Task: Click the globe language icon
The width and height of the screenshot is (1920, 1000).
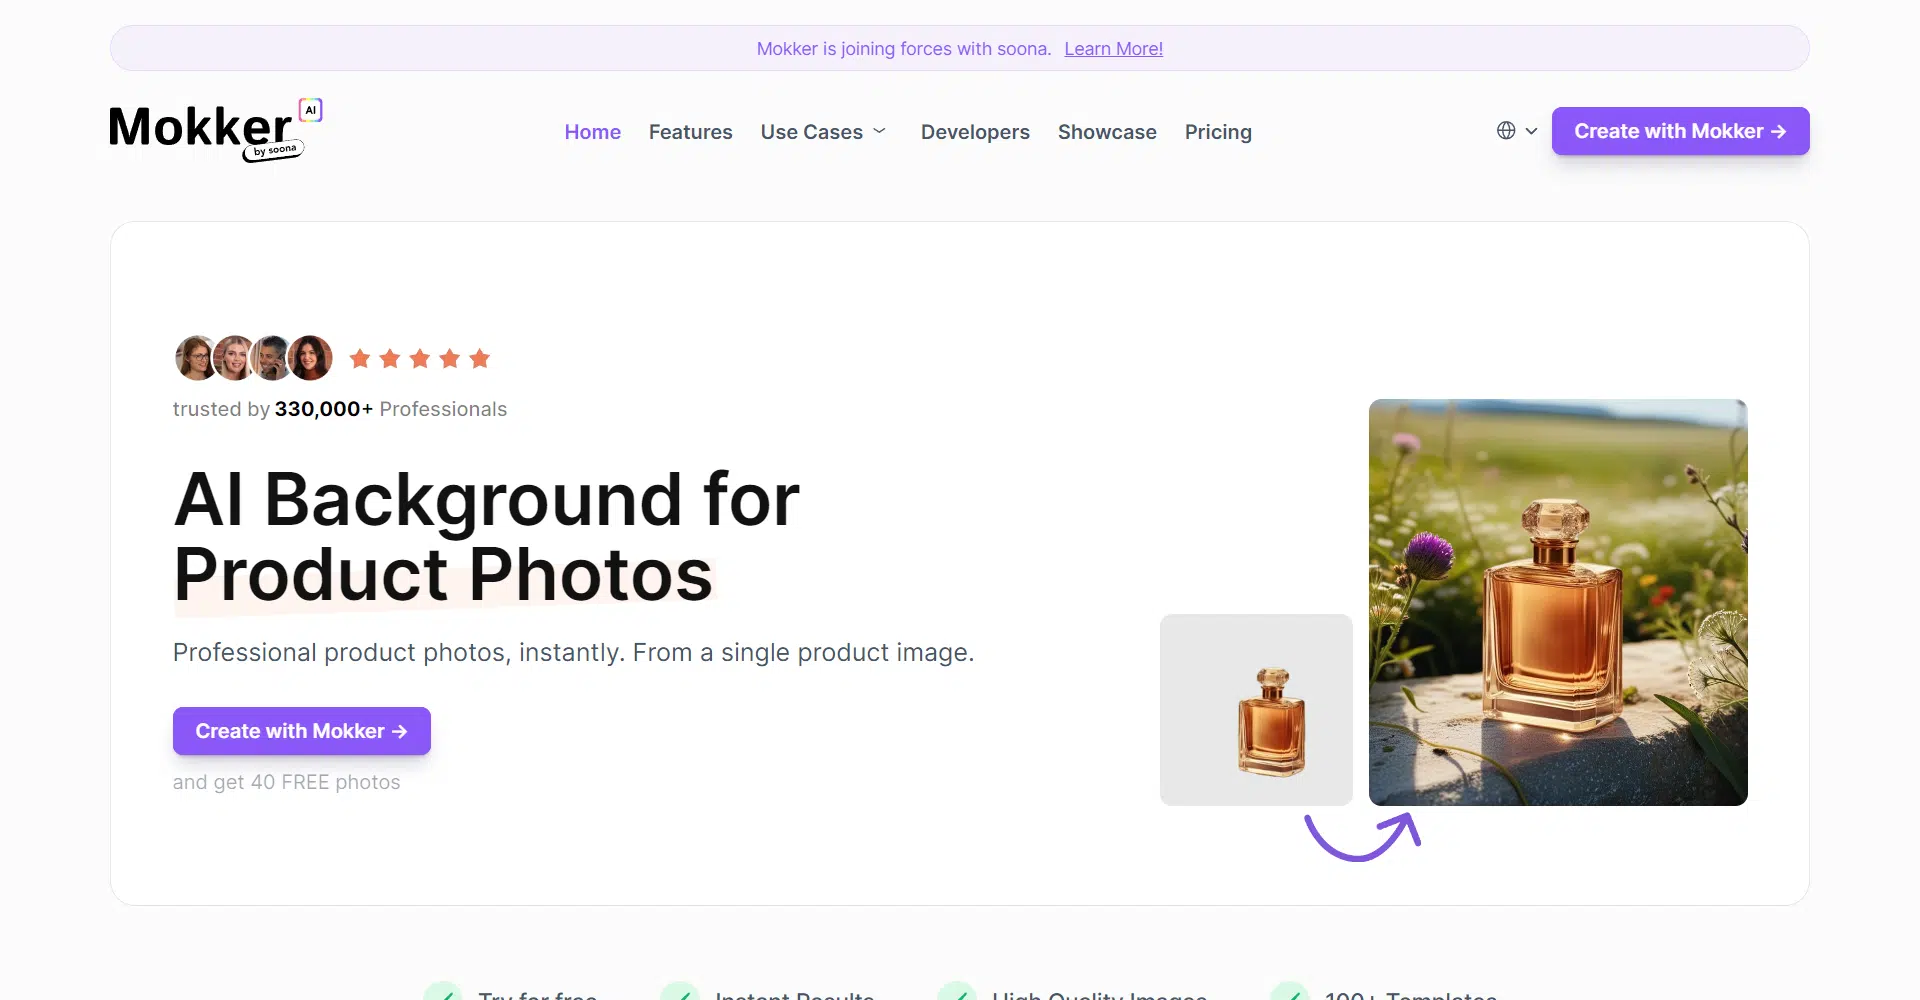Action: [x=1506, y=131]
